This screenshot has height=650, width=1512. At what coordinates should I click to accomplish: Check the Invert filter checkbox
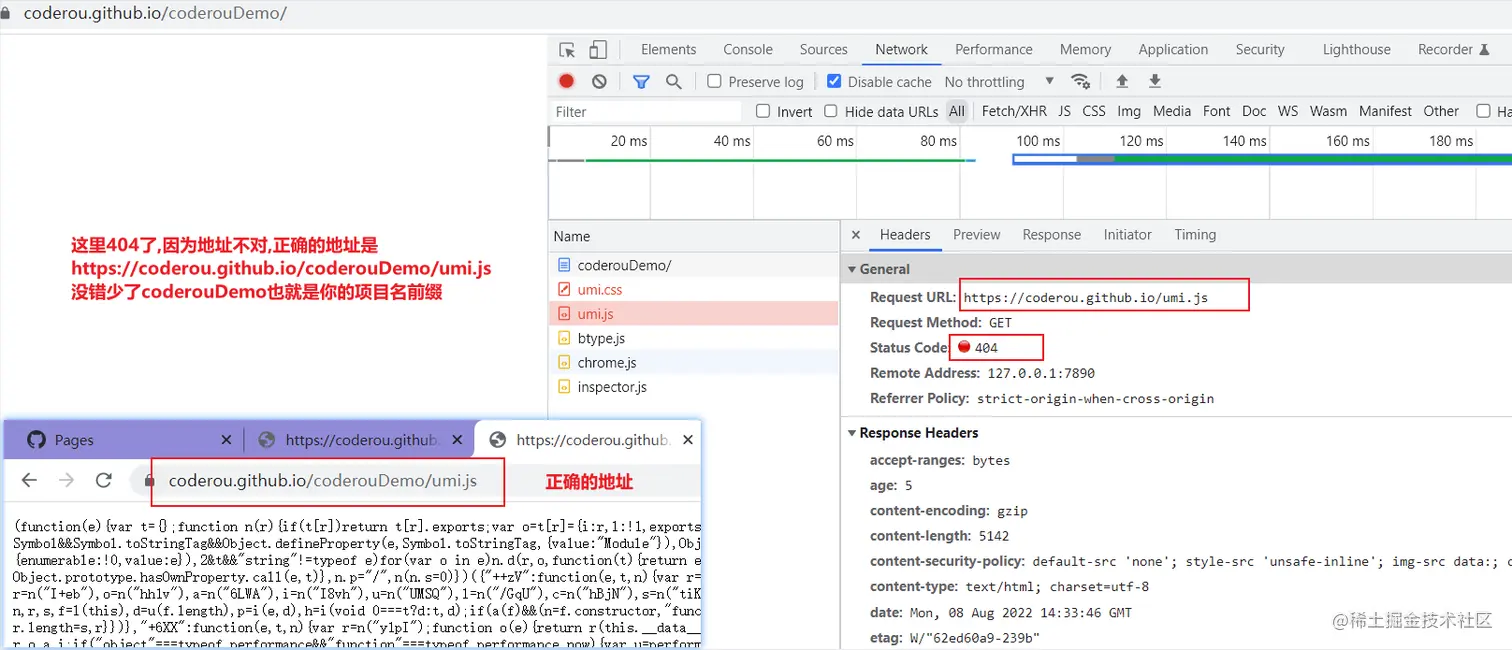pos(763,111)
